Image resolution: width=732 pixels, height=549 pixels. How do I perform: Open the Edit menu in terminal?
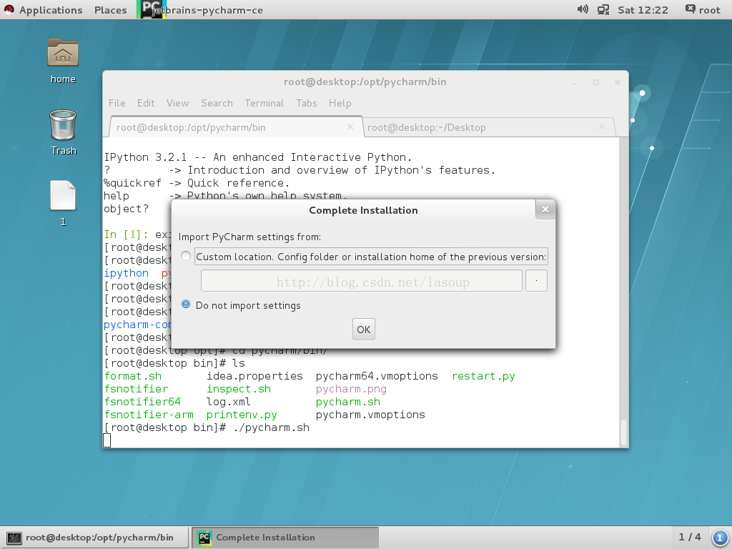tap(146, 103)
